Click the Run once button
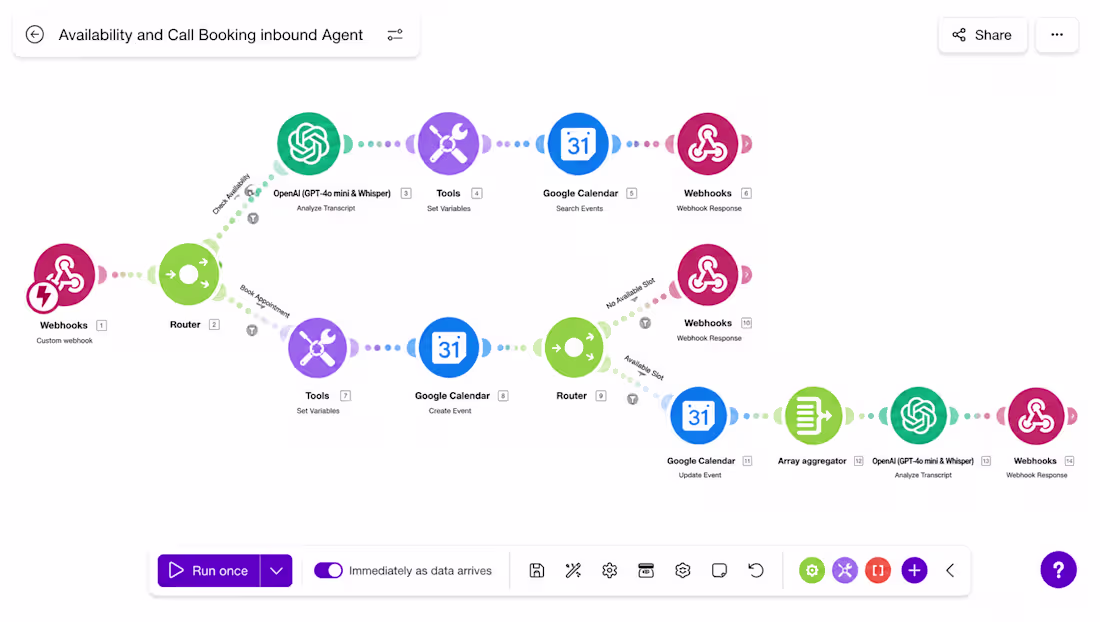 (x=209, y=571)
